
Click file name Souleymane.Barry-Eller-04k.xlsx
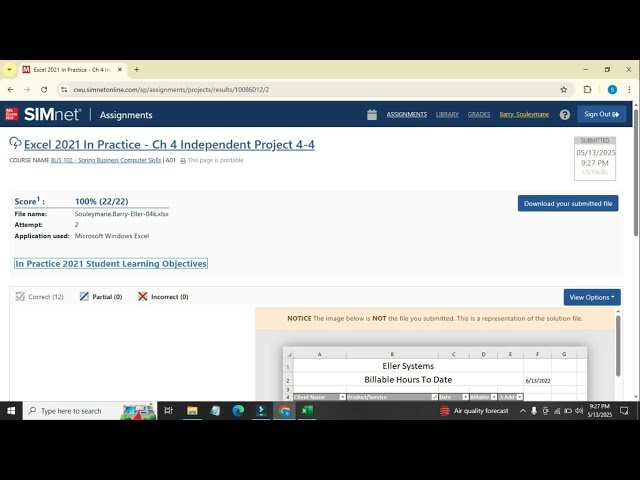pyautogui.click(x=122, y=214)
